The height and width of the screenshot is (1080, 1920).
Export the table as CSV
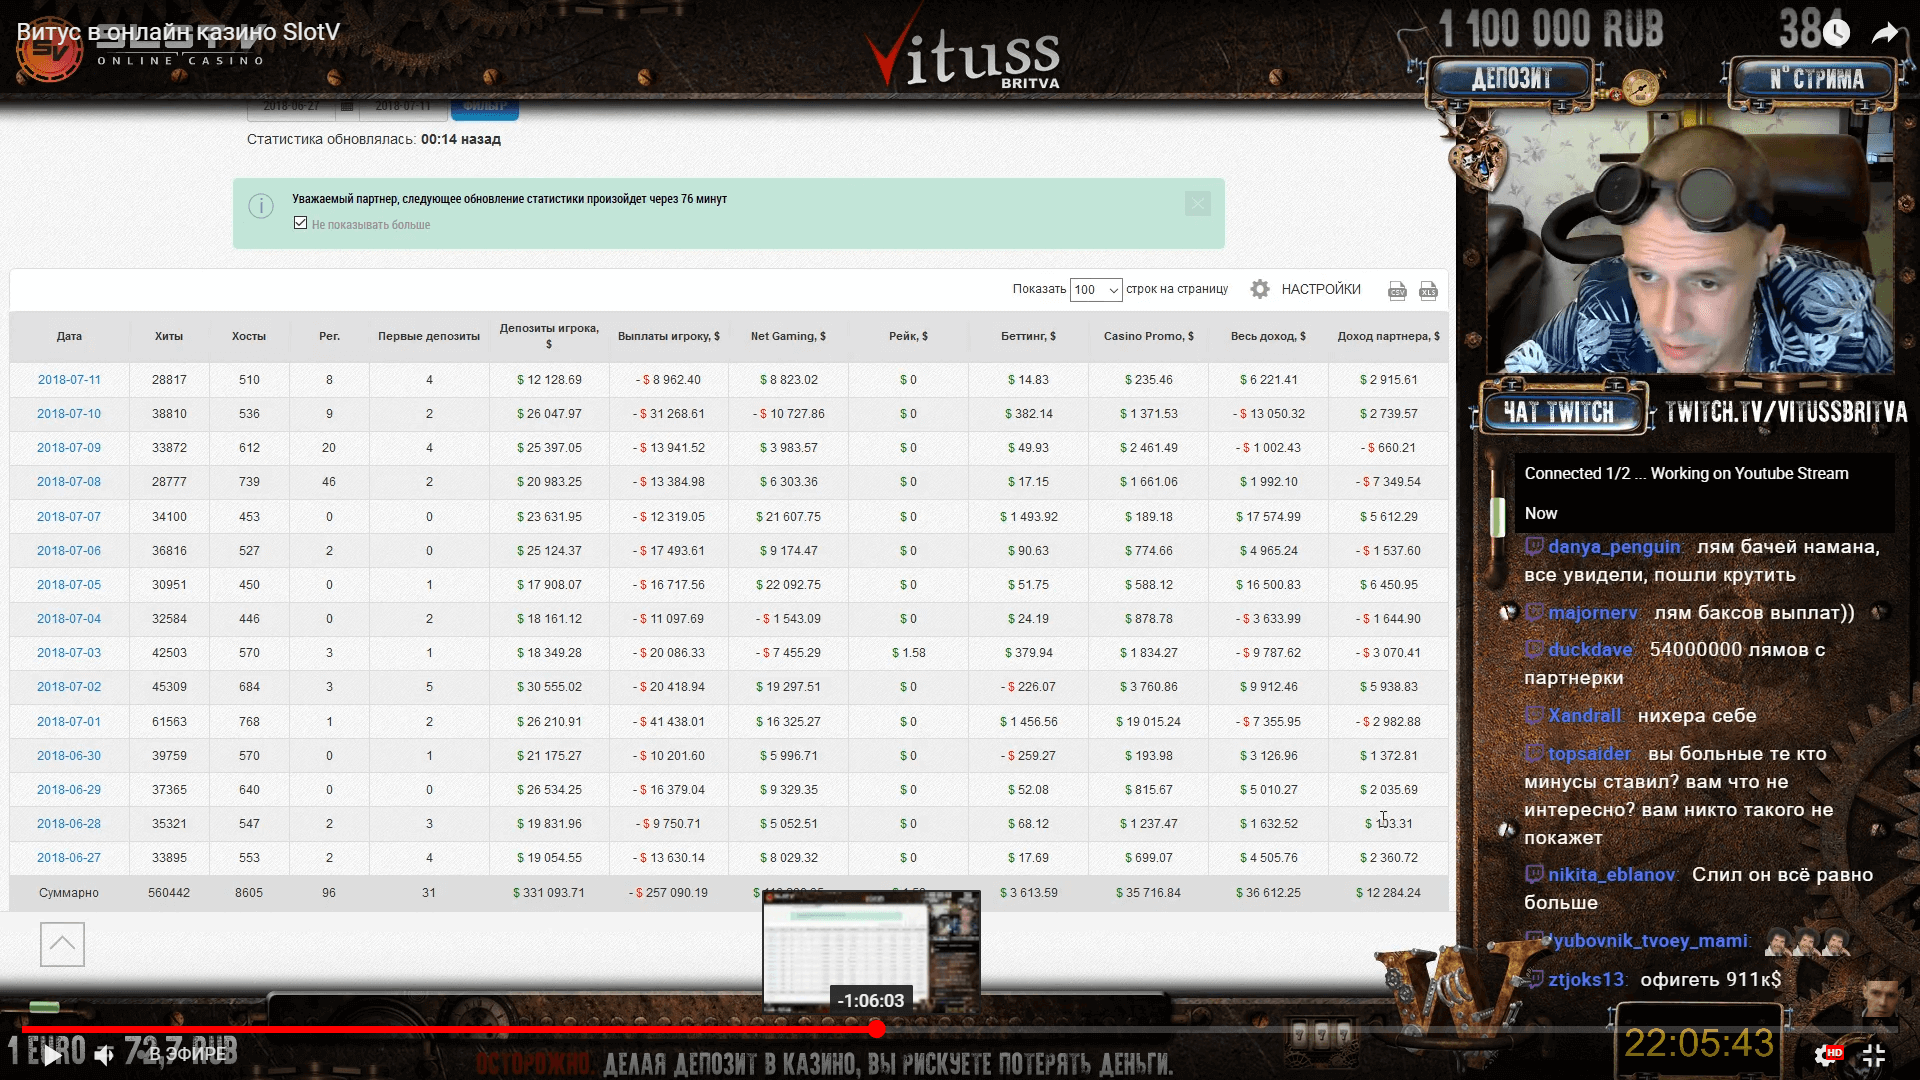pyautogui.click(x=1397, y=291)
